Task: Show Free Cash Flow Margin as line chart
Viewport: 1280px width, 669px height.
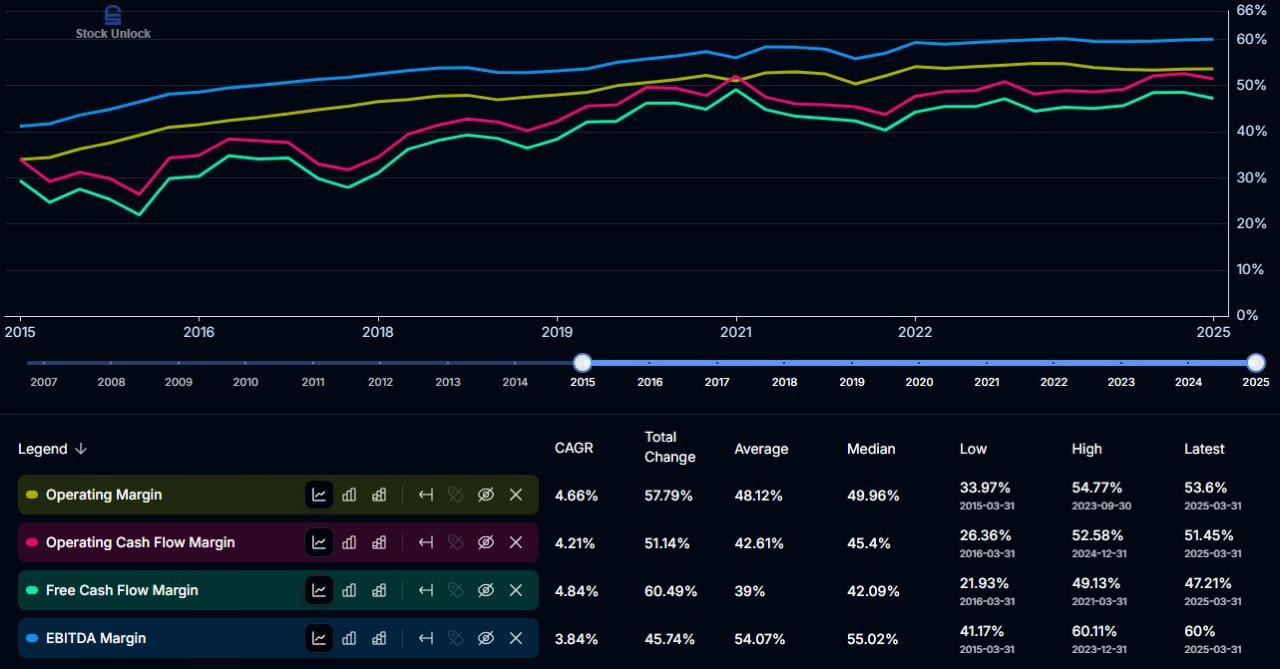Action: 319,590
